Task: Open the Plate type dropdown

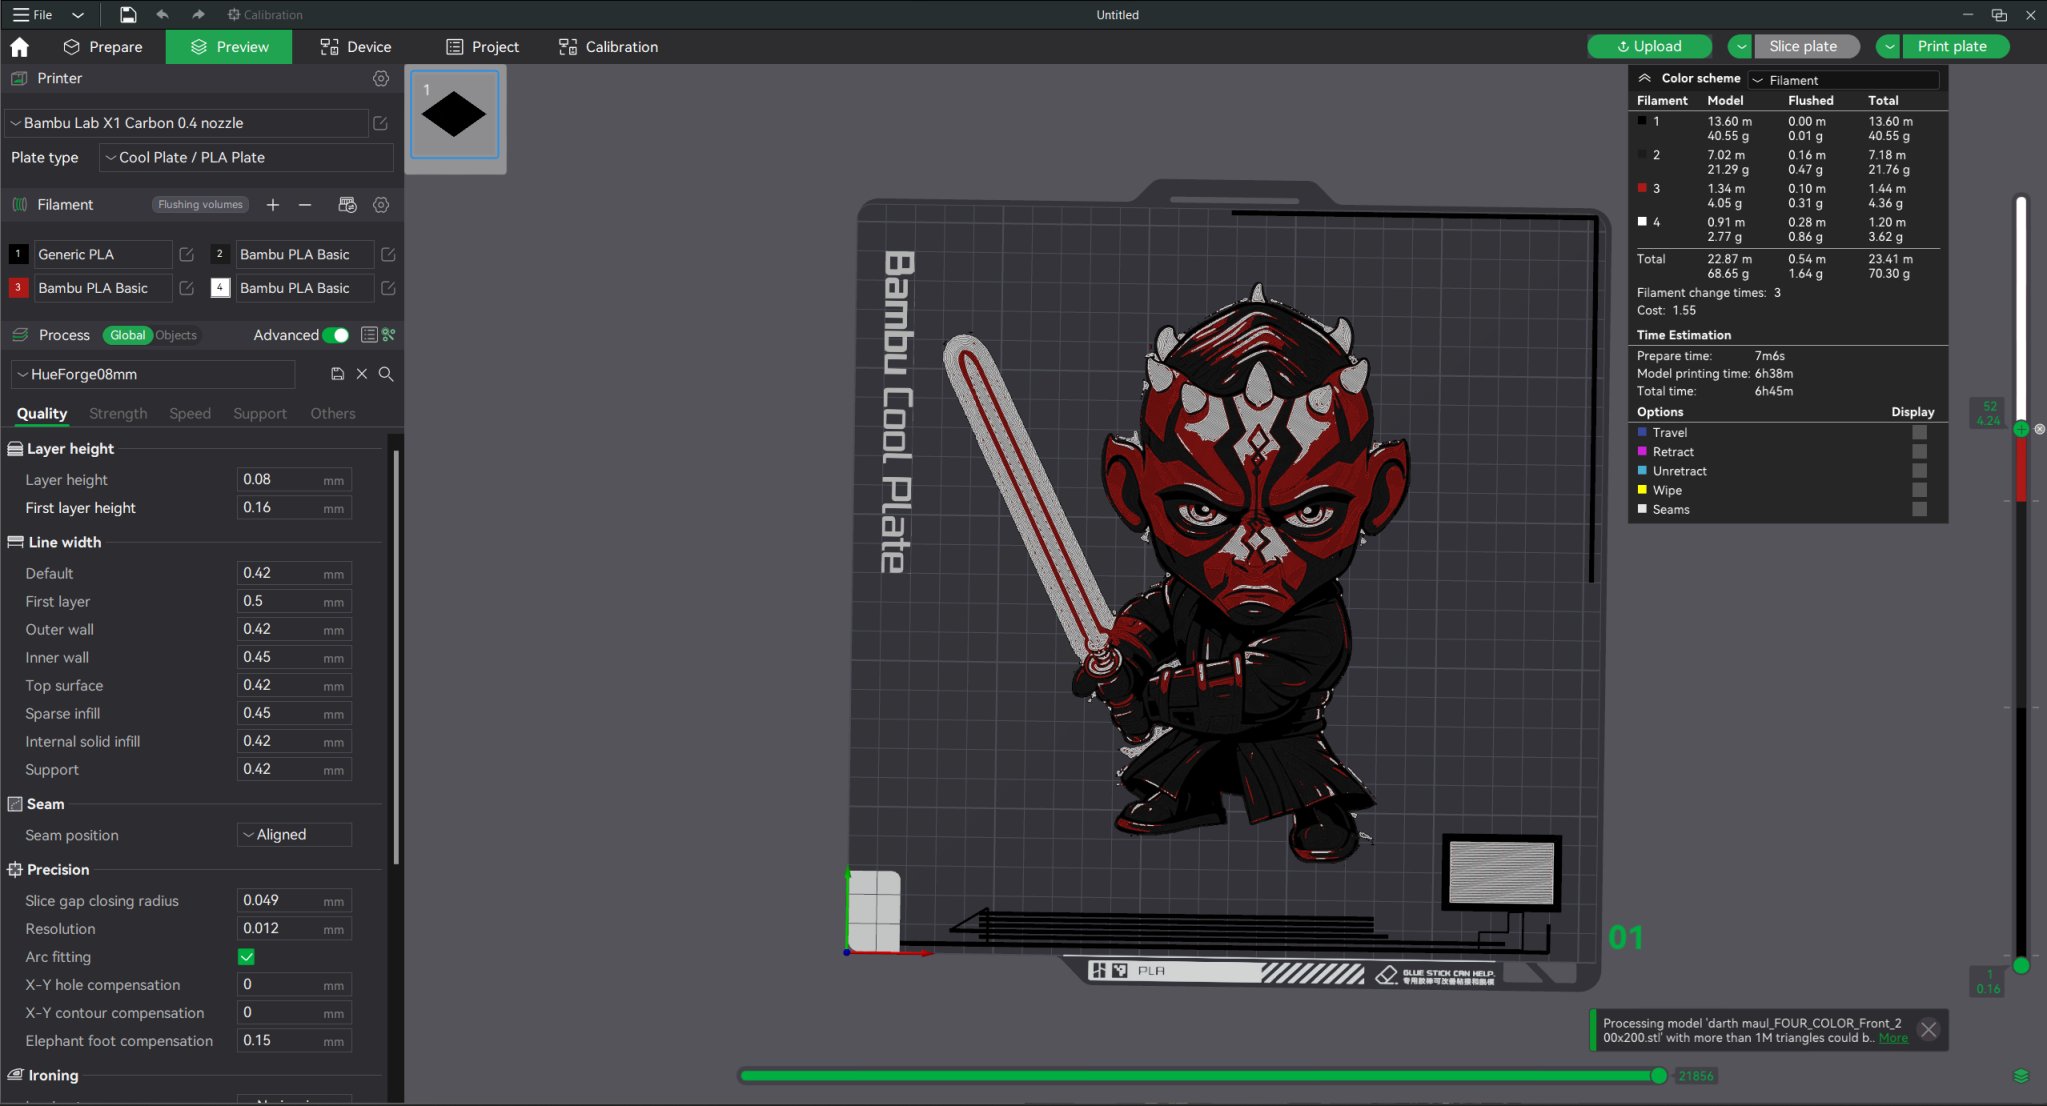Action: (244, 157)
